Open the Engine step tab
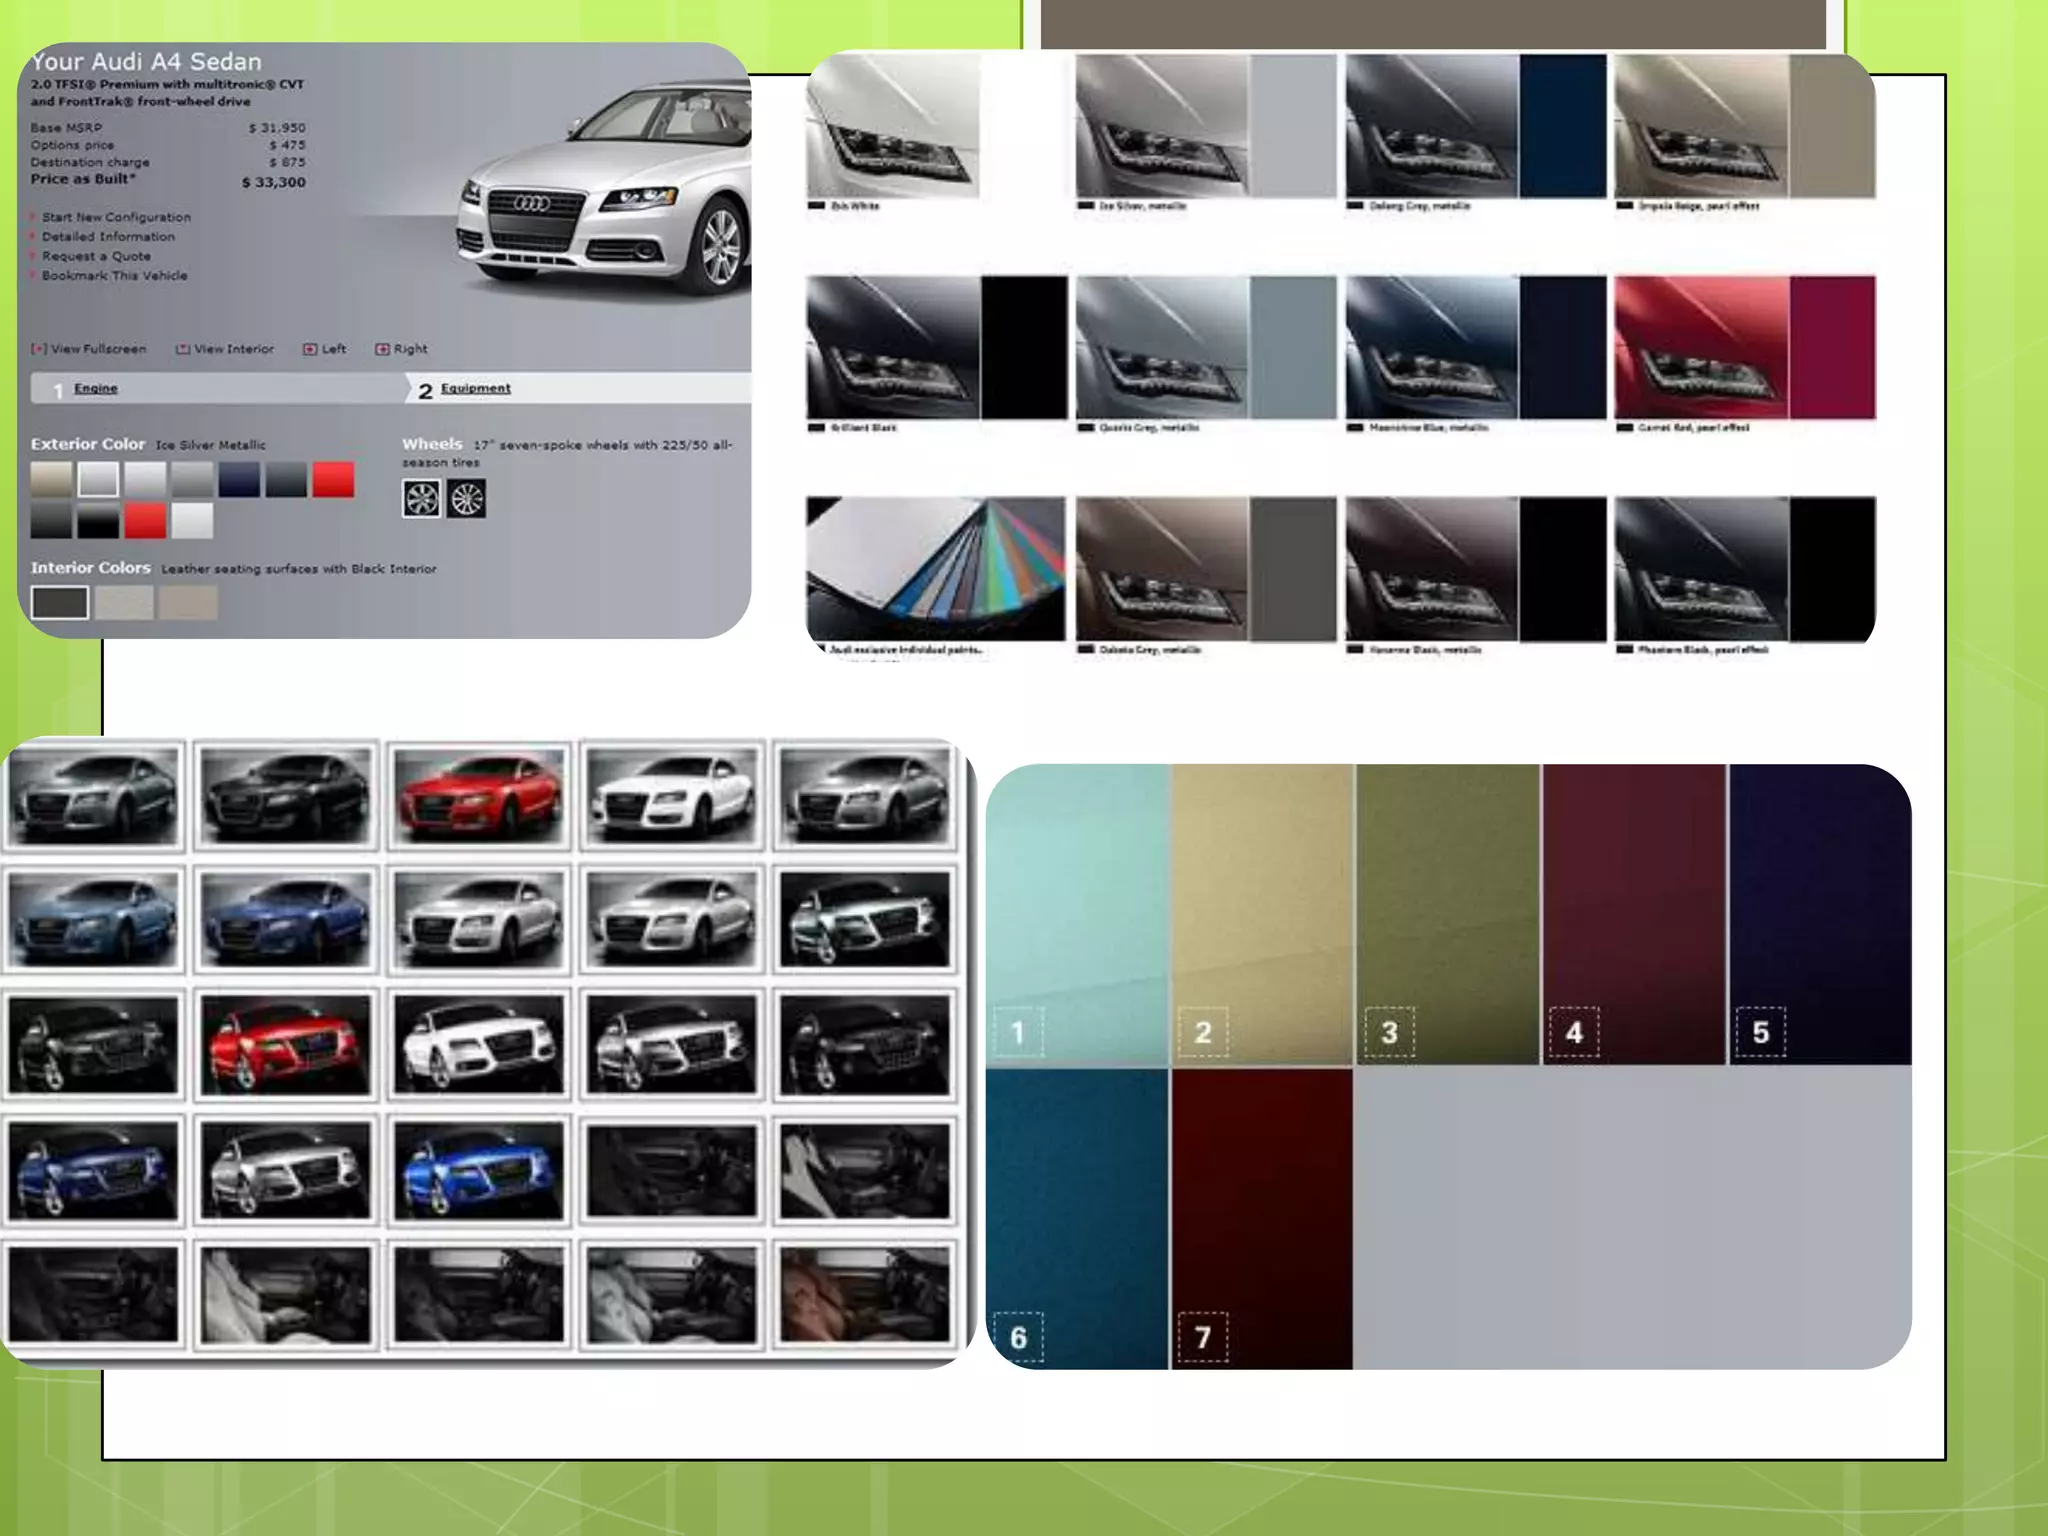2048x1536 pixels. click(x=95, y=388)
